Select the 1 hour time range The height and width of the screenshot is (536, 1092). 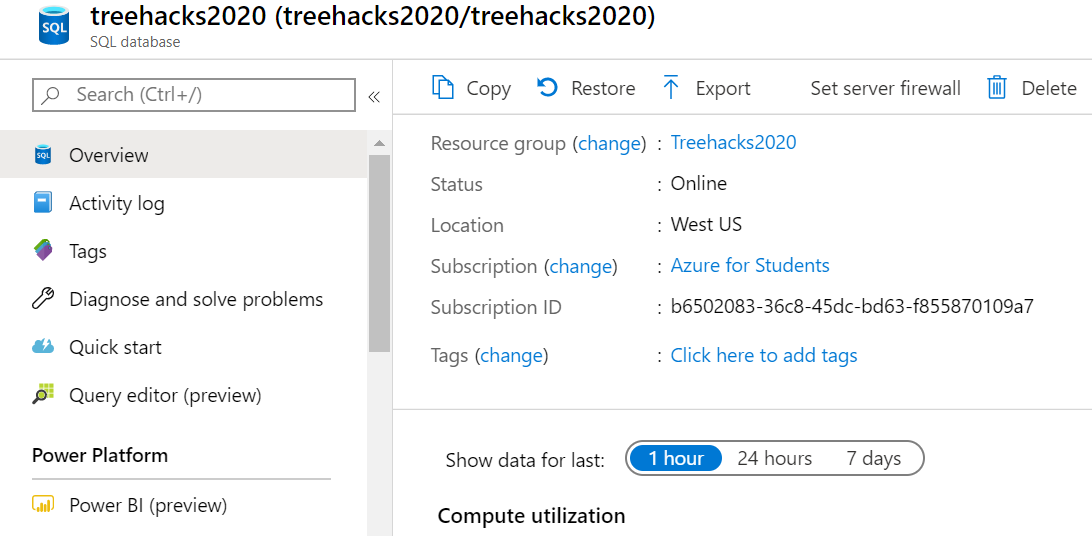click(676, 458)
